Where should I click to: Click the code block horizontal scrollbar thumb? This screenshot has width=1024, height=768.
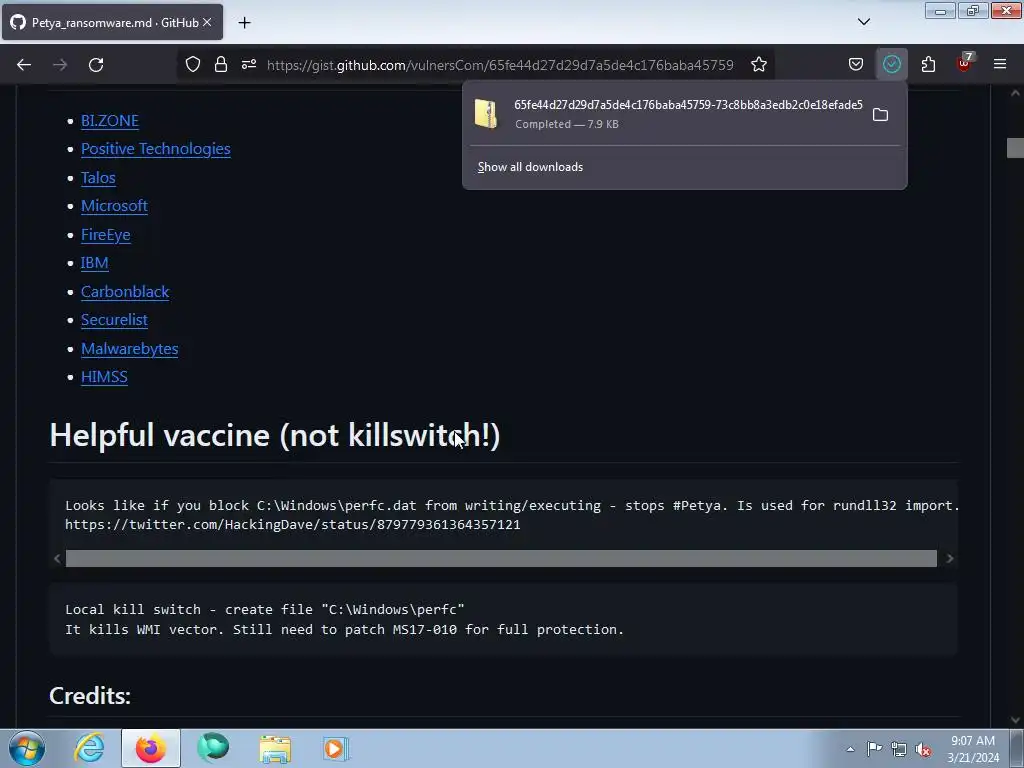(x=501, y=558)
